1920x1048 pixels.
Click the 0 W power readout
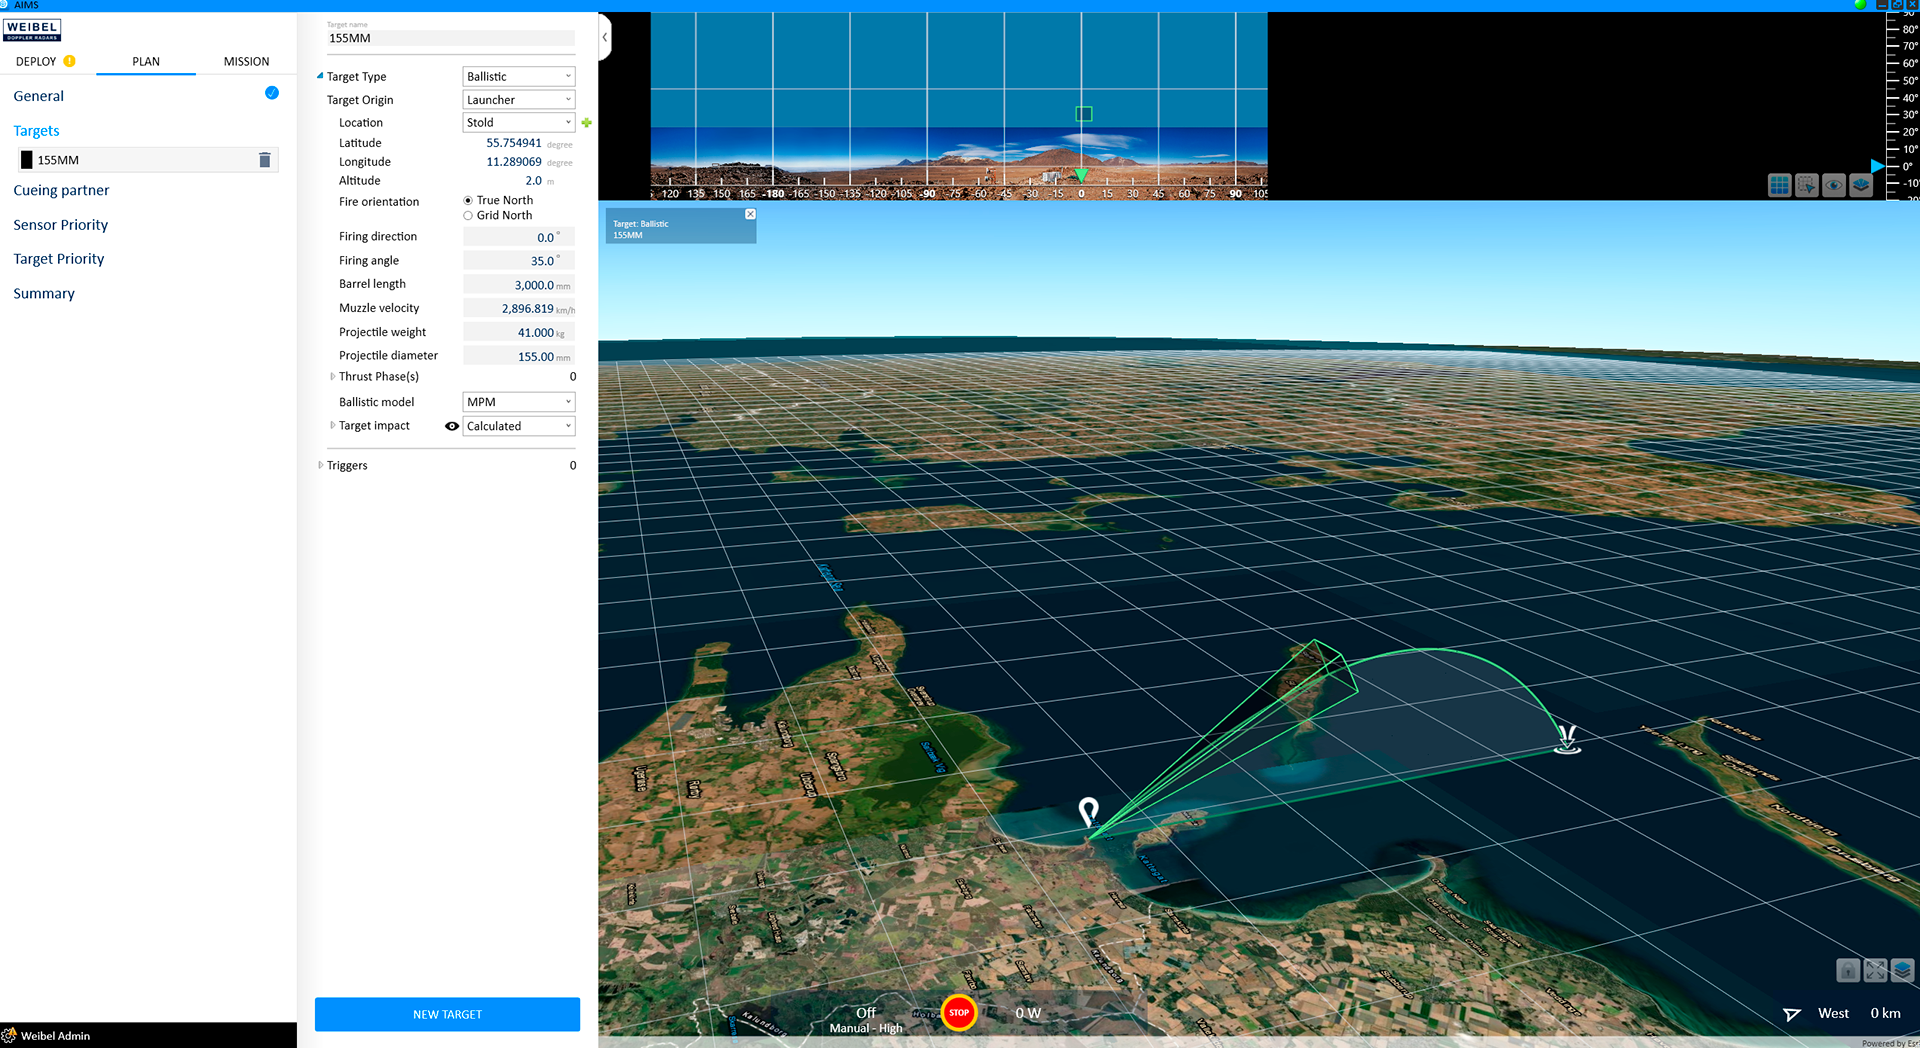[x=1028, y=1013]
